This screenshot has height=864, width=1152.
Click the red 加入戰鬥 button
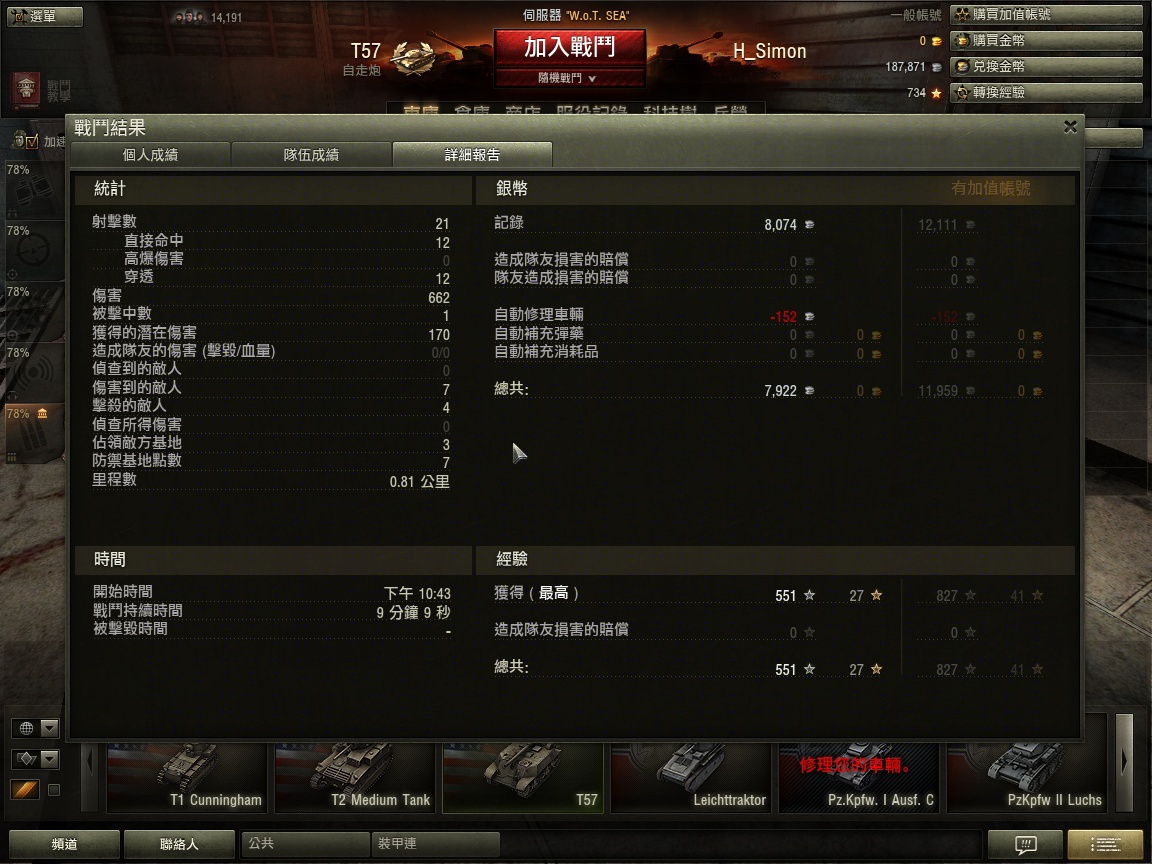569,48
